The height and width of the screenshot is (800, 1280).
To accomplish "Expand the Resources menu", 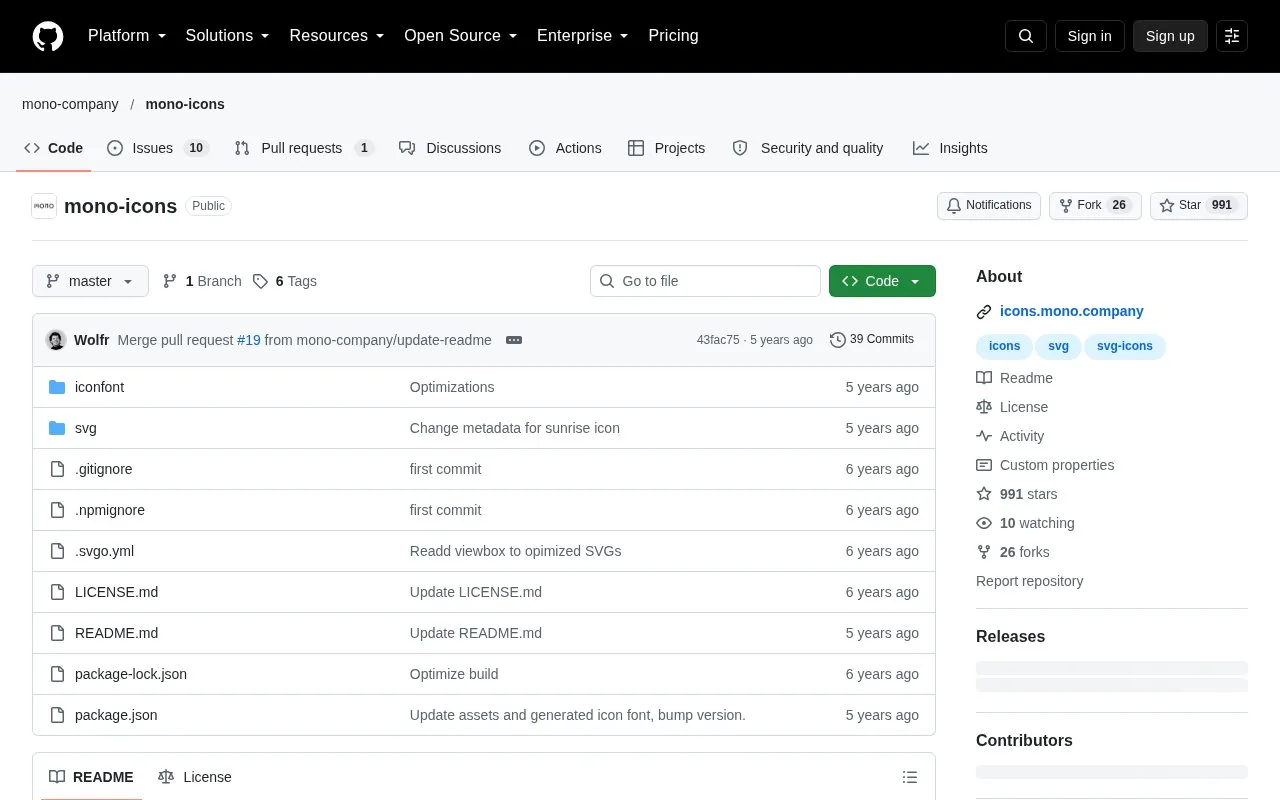I will point(337,36).
